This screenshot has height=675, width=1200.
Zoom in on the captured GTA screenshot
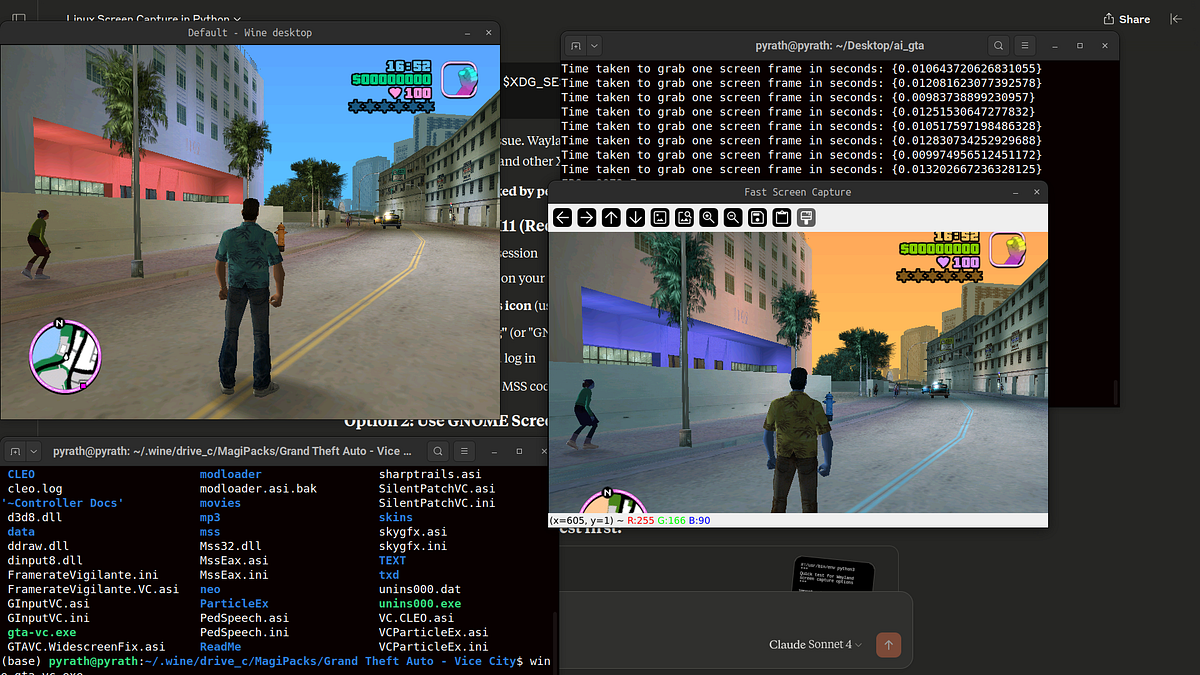coord(708,217)
